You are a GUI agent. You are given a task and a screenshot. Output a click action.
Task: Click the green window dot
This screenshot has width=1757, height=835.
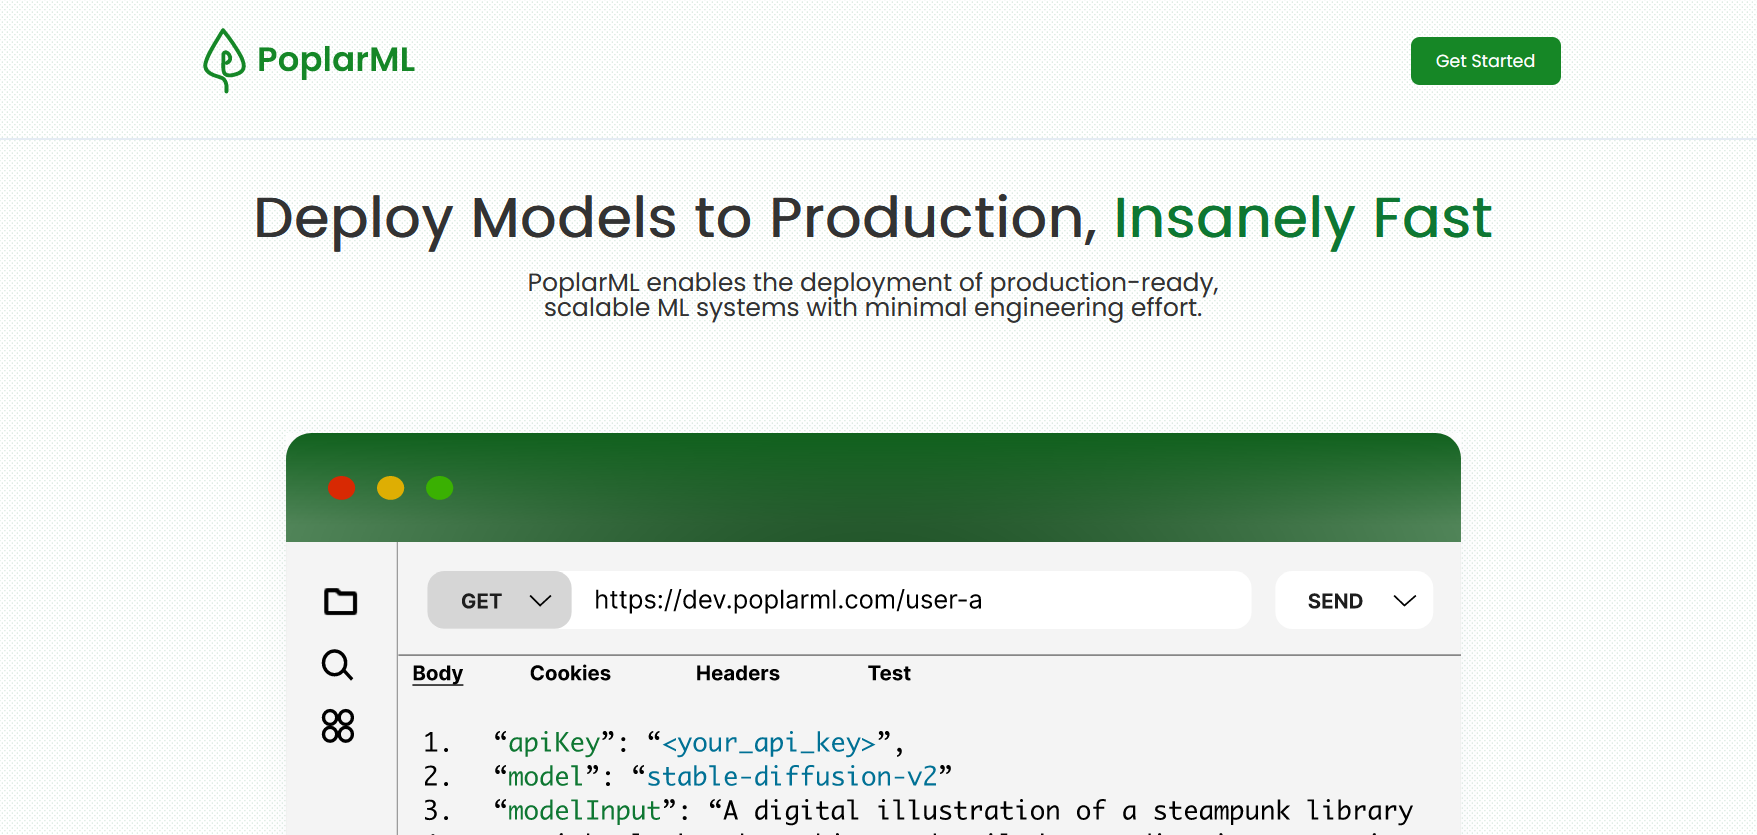[440, 488]
